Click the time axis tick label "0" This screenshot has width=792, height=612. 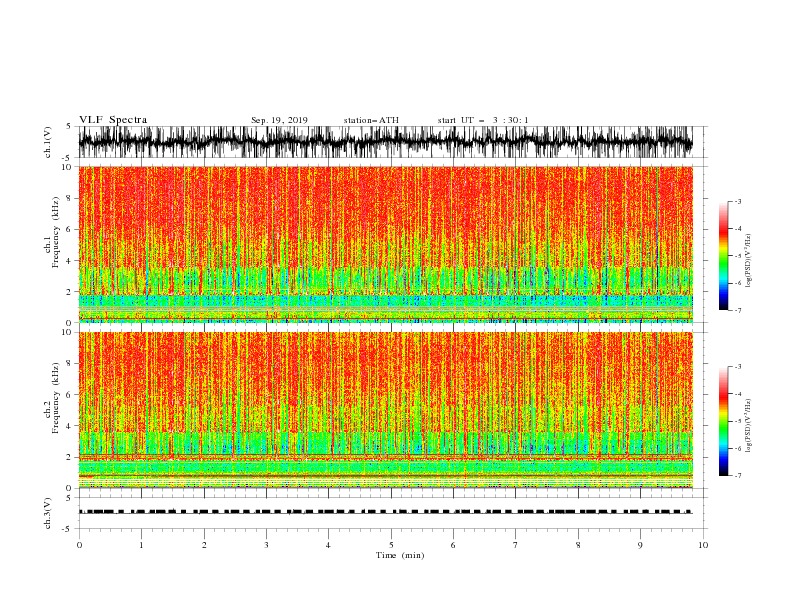point(79,545)
